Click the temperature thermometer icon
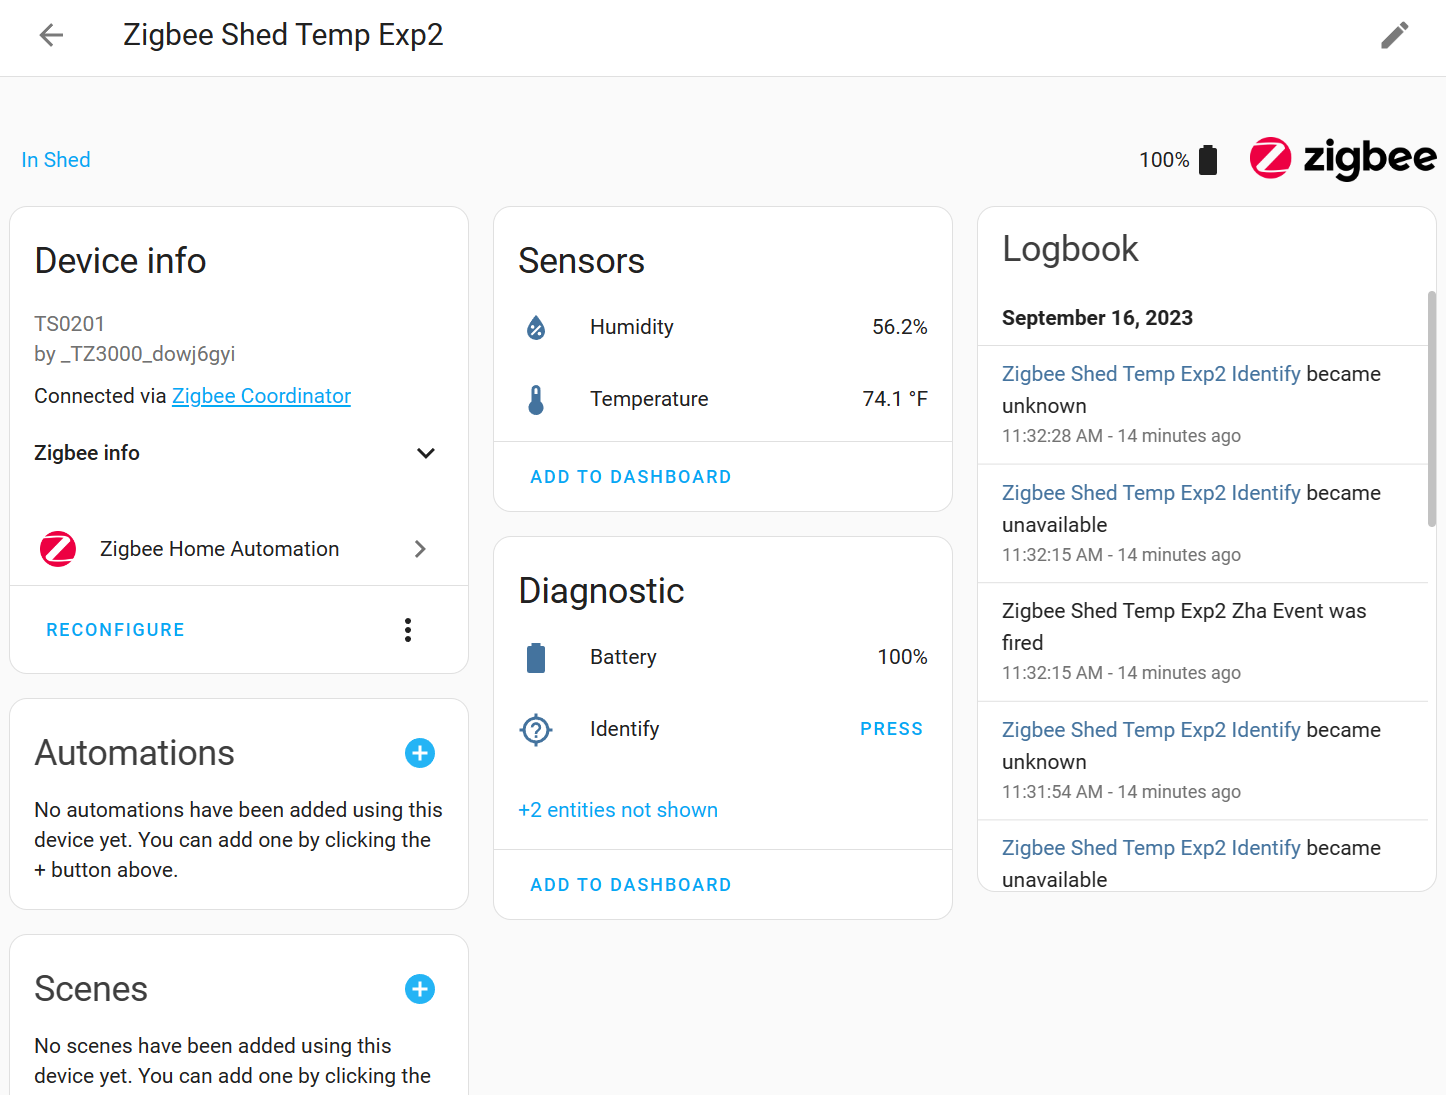The width and height of the screenshot is (1446, 1095). tap(537, 398)
